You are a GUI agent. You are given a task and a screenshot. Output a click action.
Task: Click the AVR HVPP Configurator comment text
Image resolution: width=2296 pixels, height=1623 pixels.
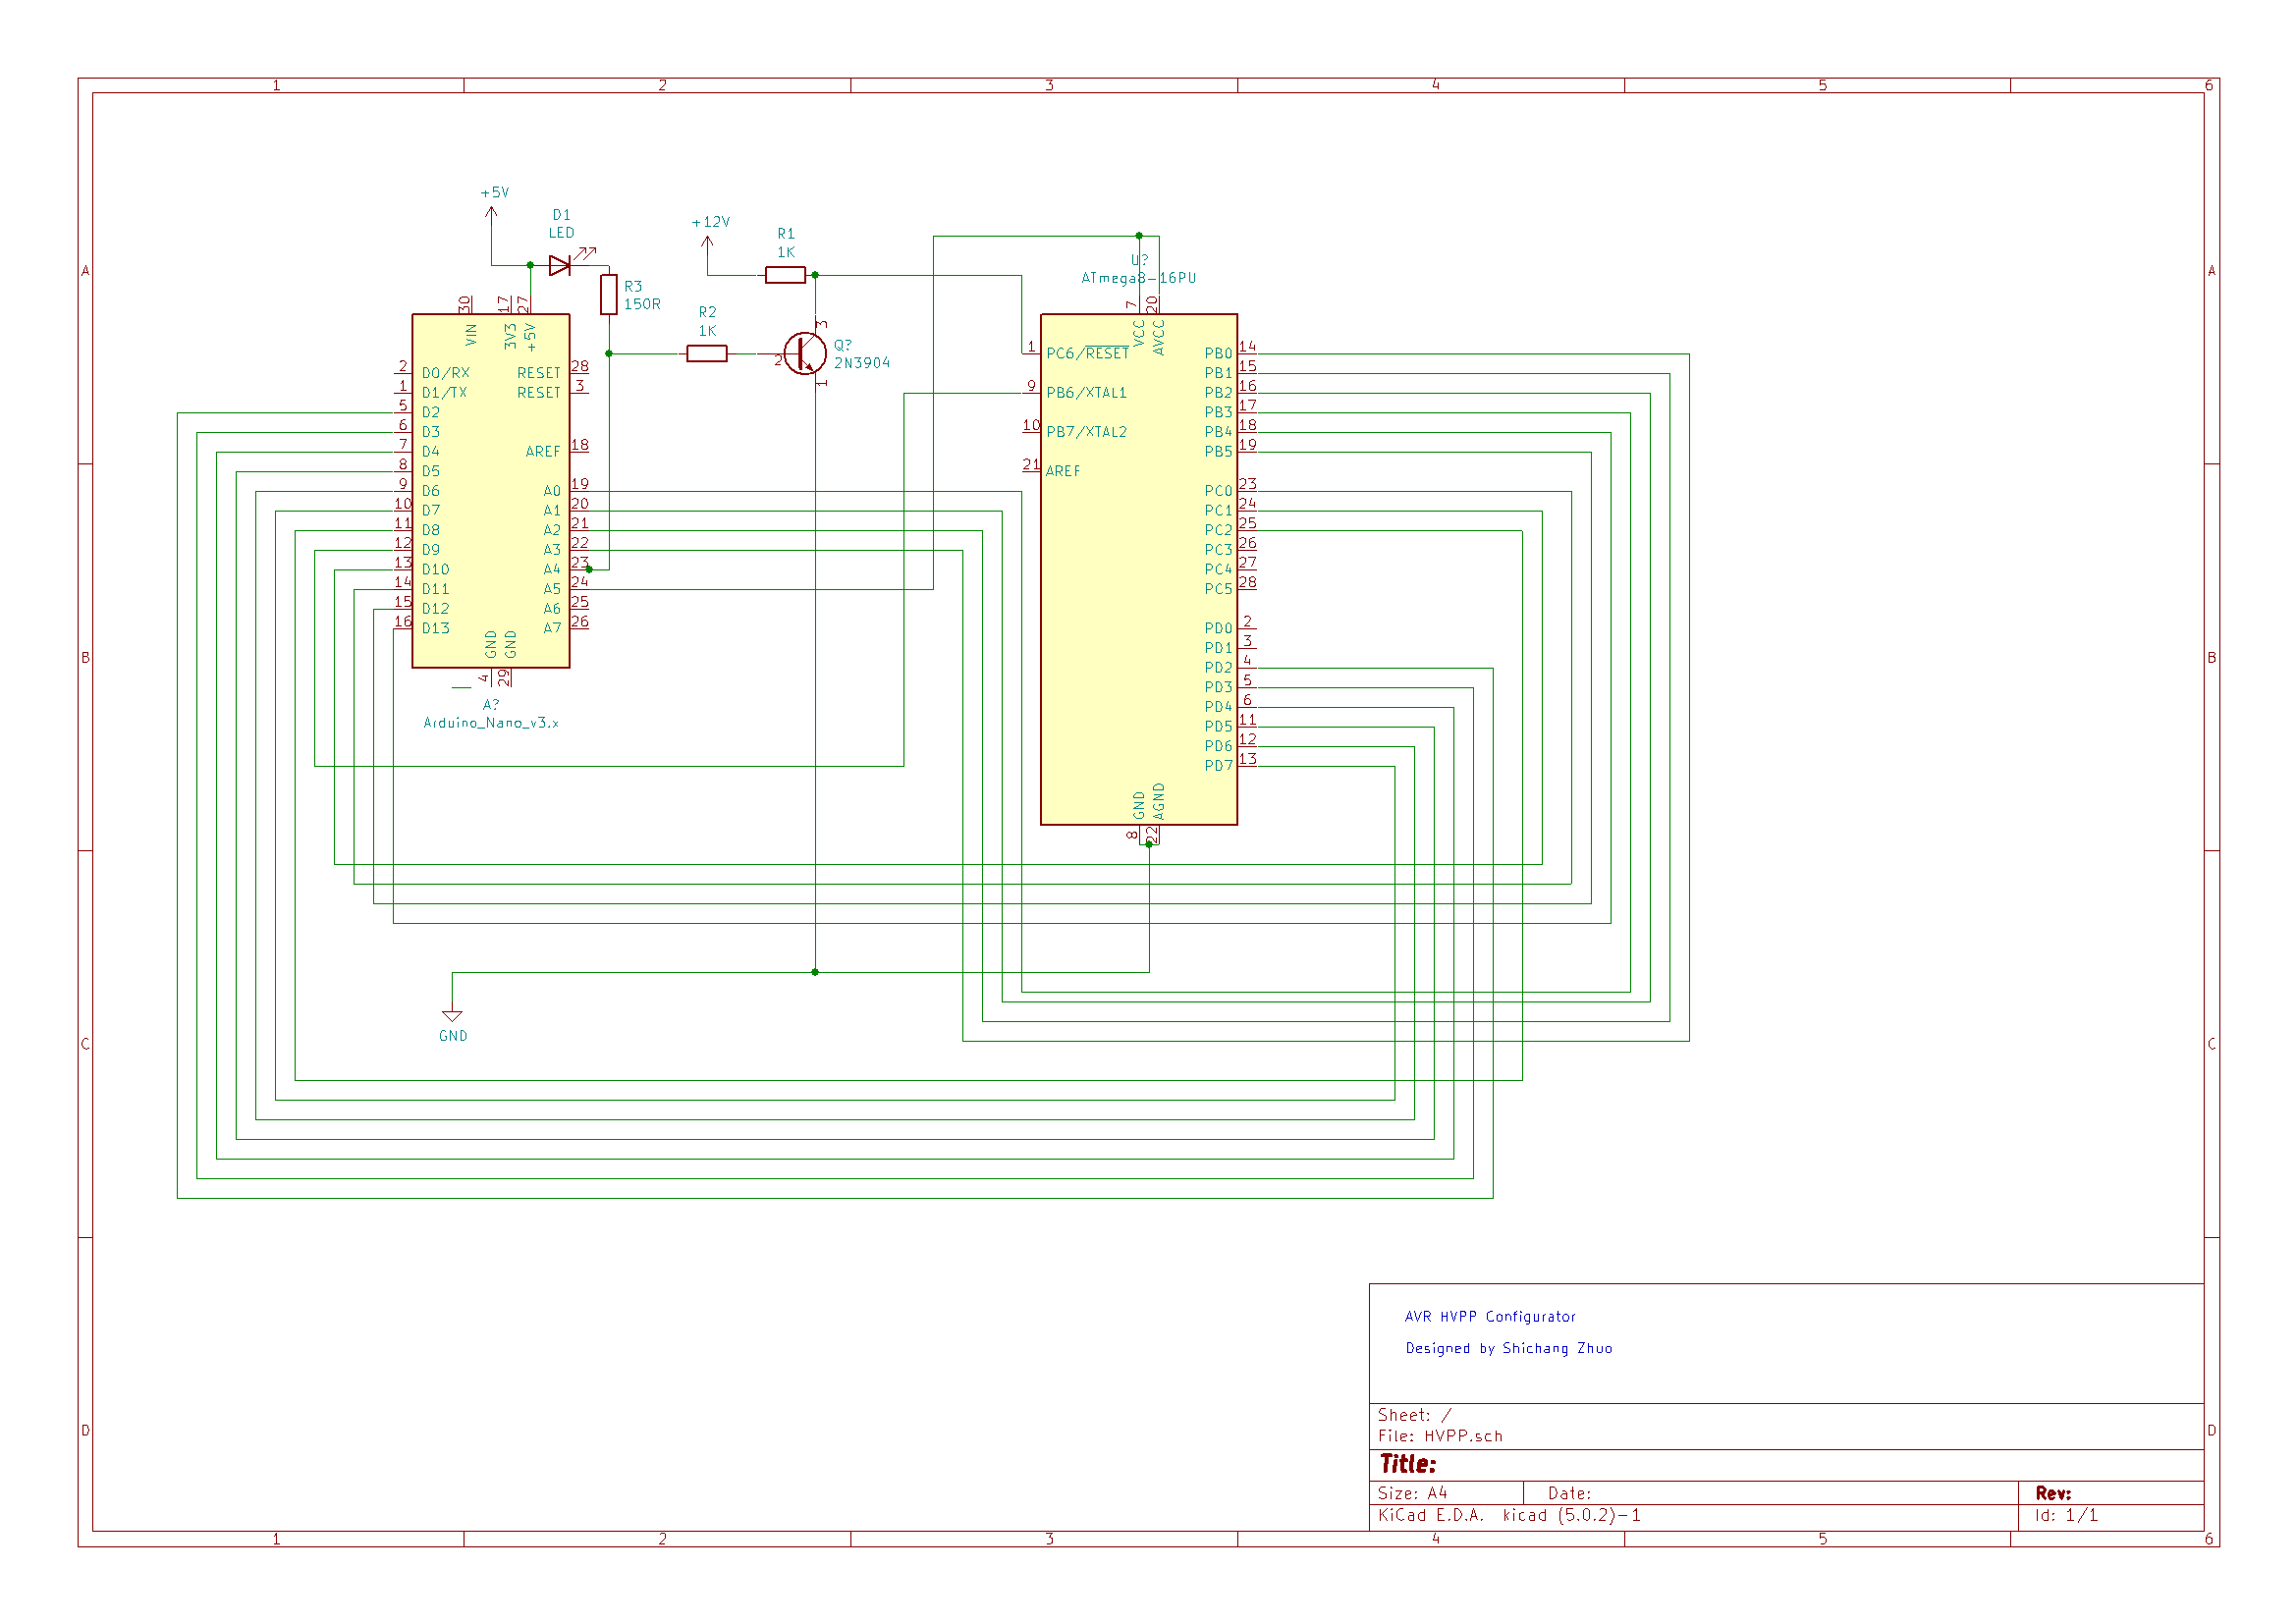pyautogui.click(x=1489, y=1316)
